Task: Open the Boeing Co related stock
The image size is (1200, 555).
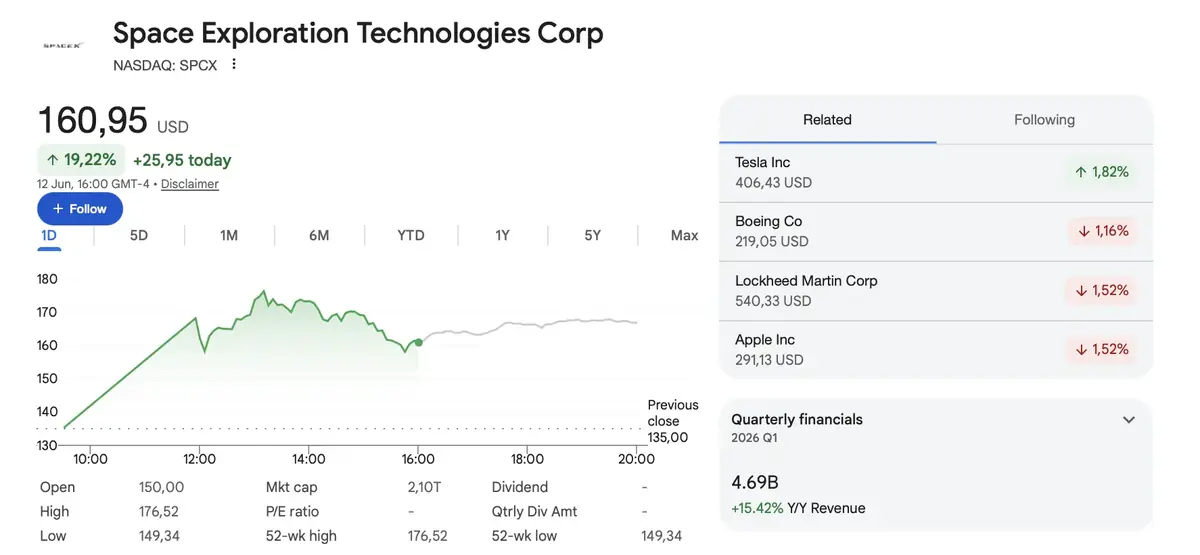Action: click(936, 231)
